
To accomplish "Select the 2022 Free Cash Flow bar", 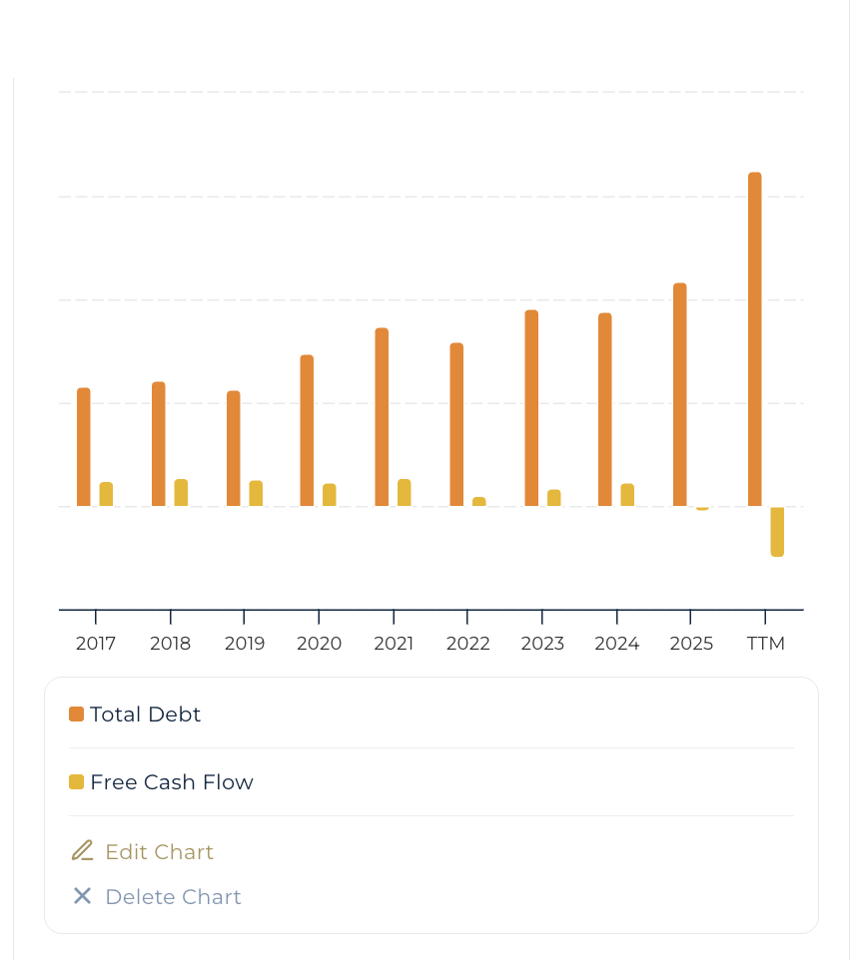I will coord(479,502).
